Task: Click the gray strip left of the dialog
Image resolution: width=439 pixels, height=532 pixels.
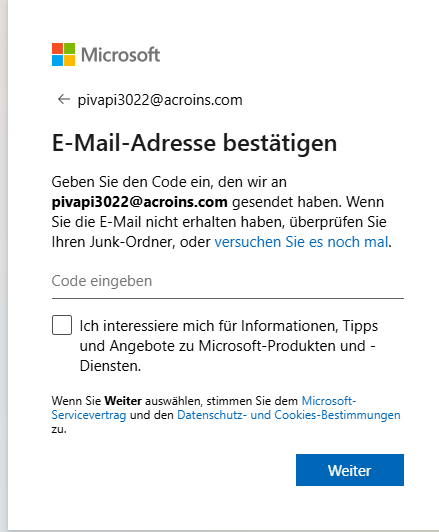Action: tap(4, 265)
